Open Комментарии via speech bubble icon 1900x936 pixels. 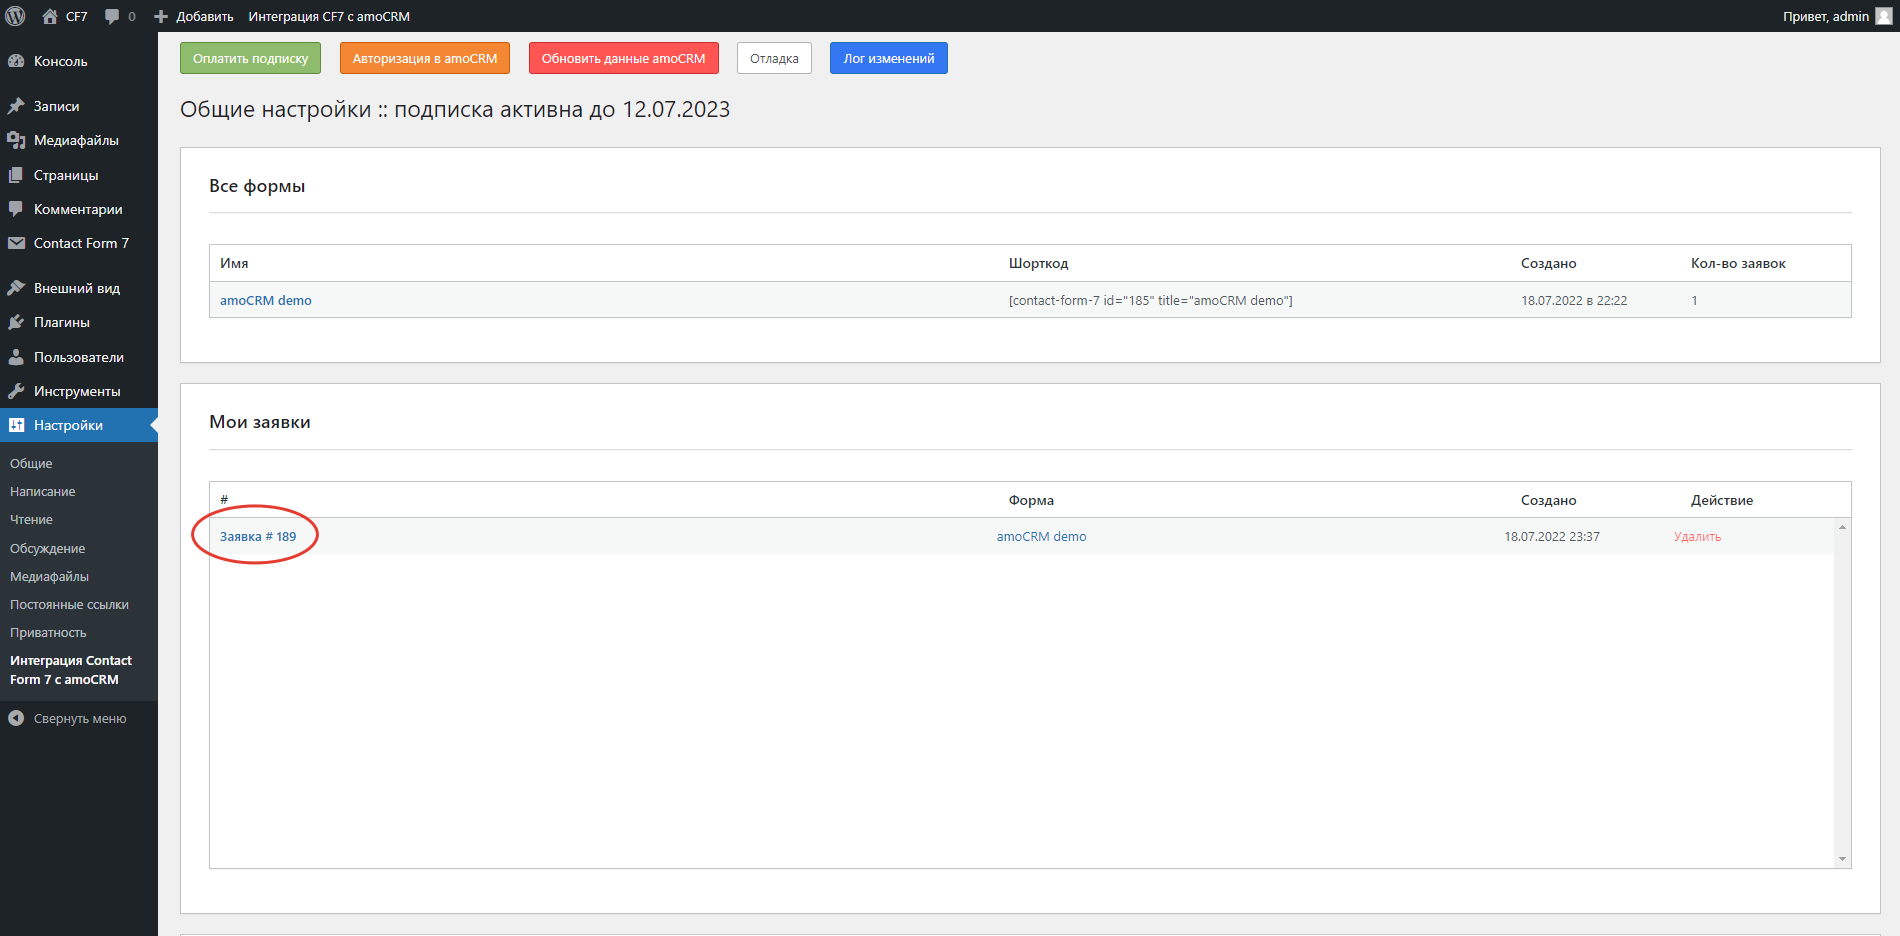[x=16, y=208]
